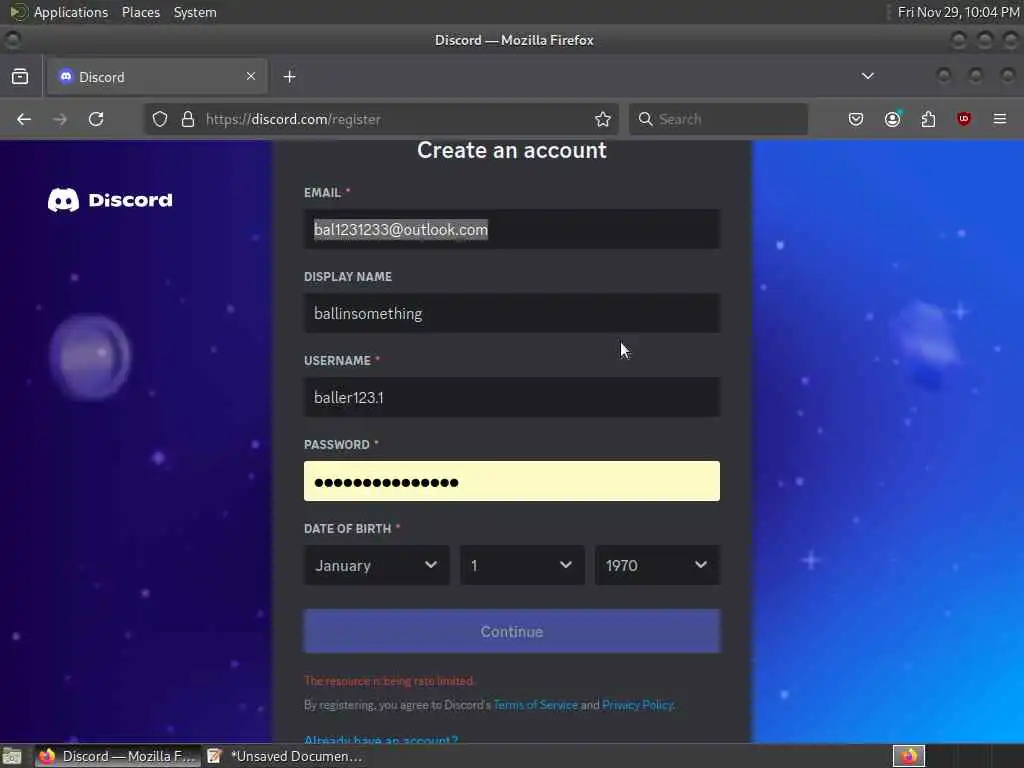Click the clock in the top panel

pyautogui.click(x=958, y=12)
